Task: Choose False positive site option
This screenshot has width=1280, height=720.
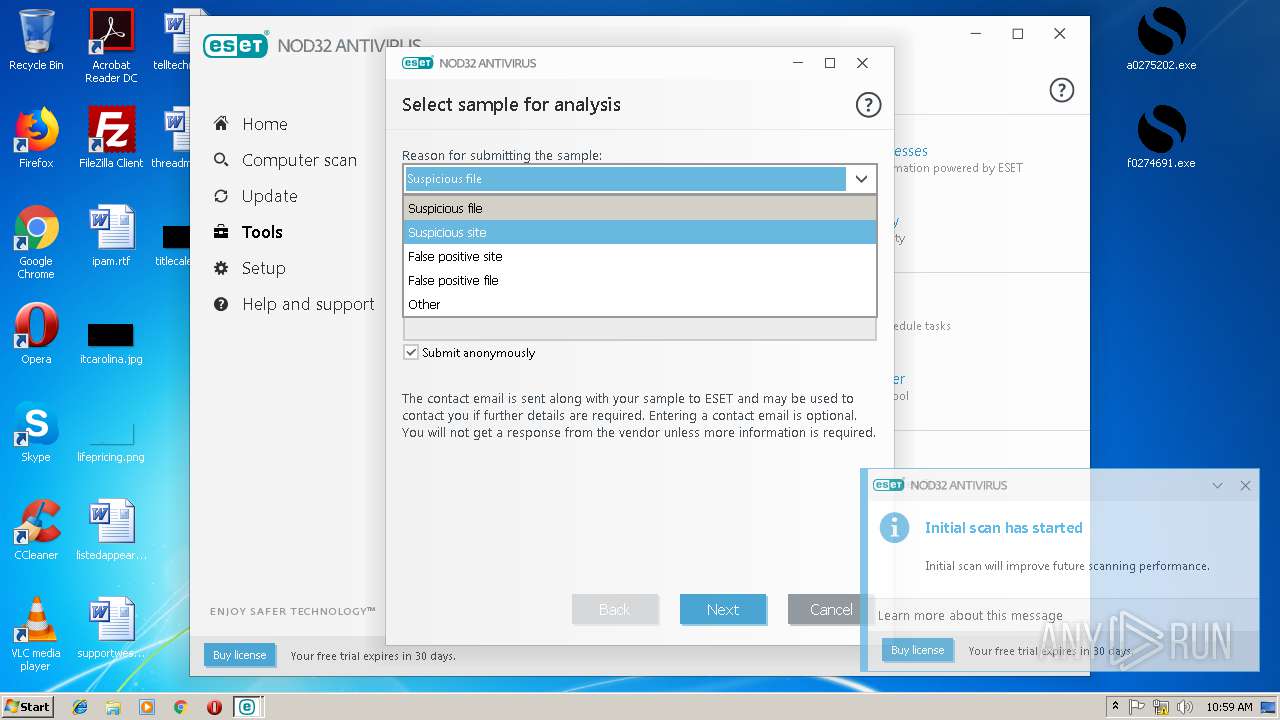Action: [640, 256]
